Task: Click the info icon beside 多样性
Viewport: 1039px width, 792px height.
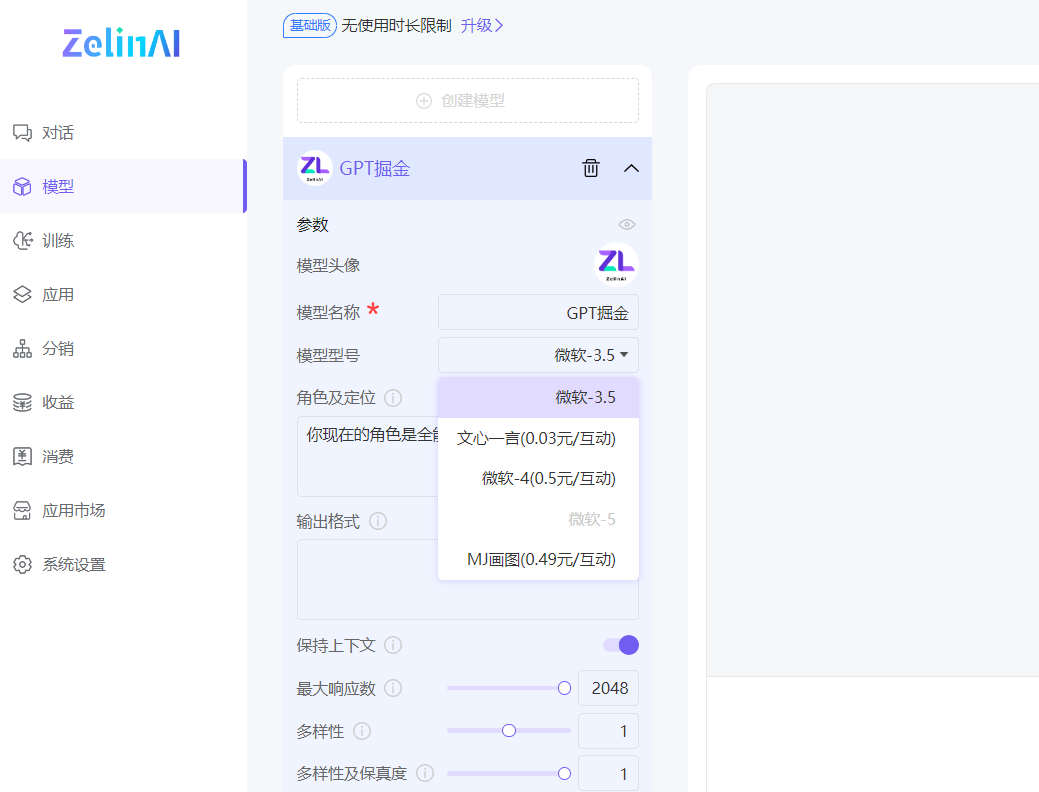Action: pyautogui.click(x=362, y=731)
